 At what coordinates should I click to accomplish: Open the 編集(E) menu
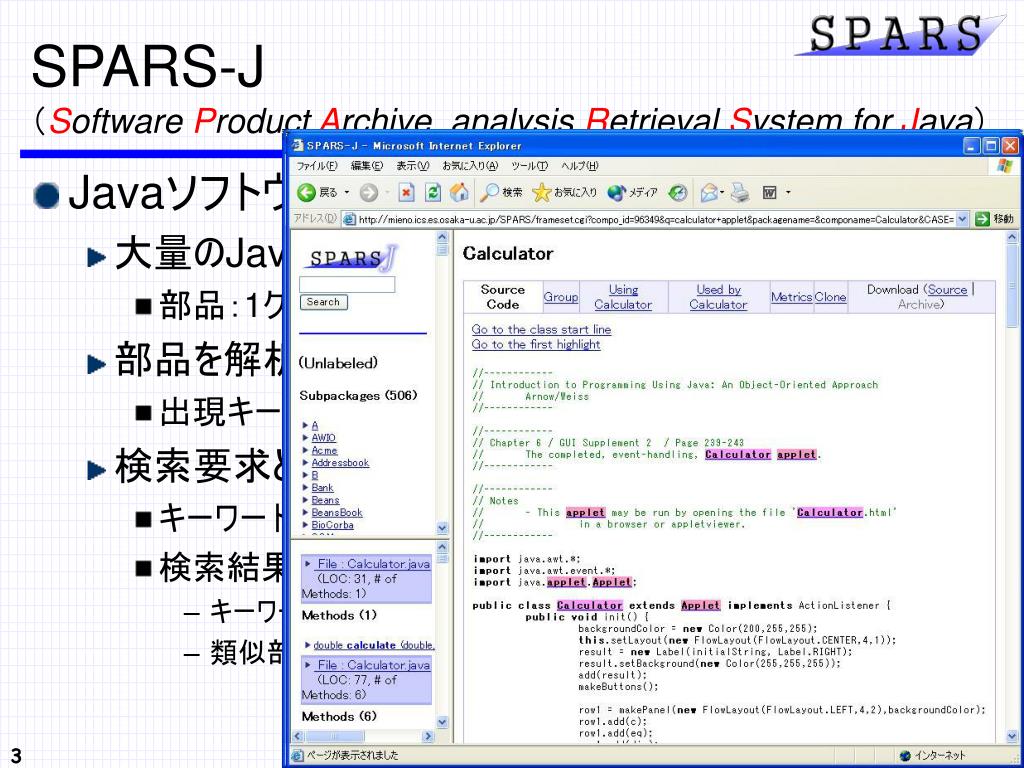(366, 166)
